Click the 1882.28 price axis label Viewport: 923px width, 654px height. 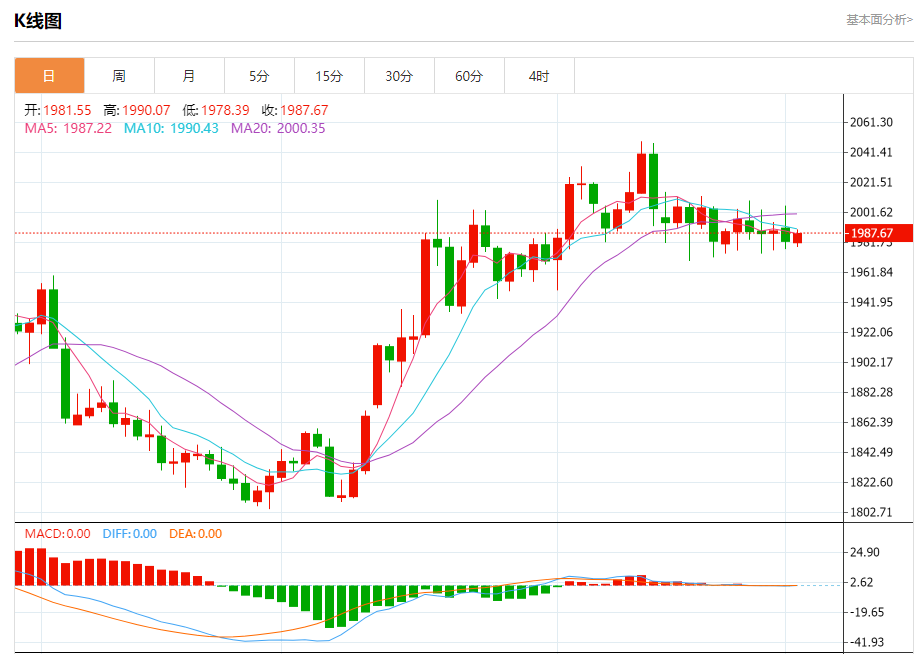[x=871, y=392]
